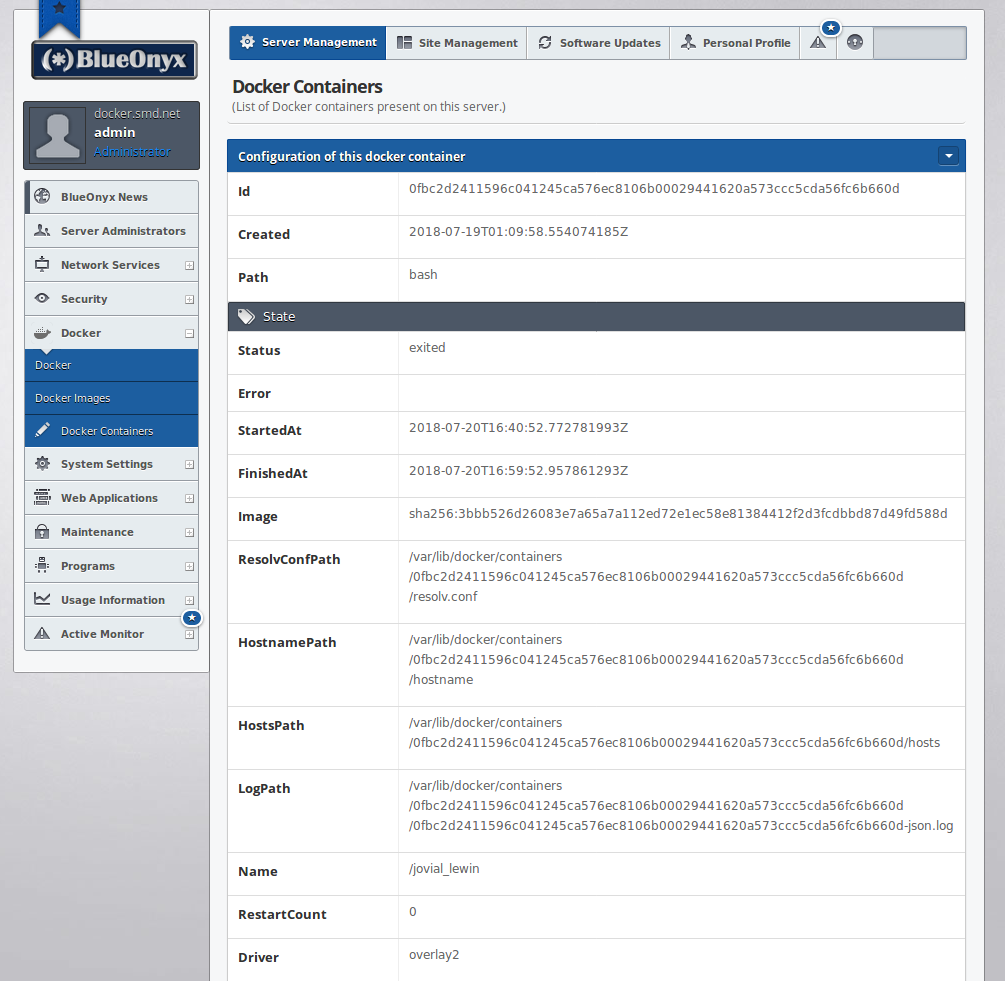Click the Docker whale icon
Viewport: 1005px width, 981px height.
[42, 333]
